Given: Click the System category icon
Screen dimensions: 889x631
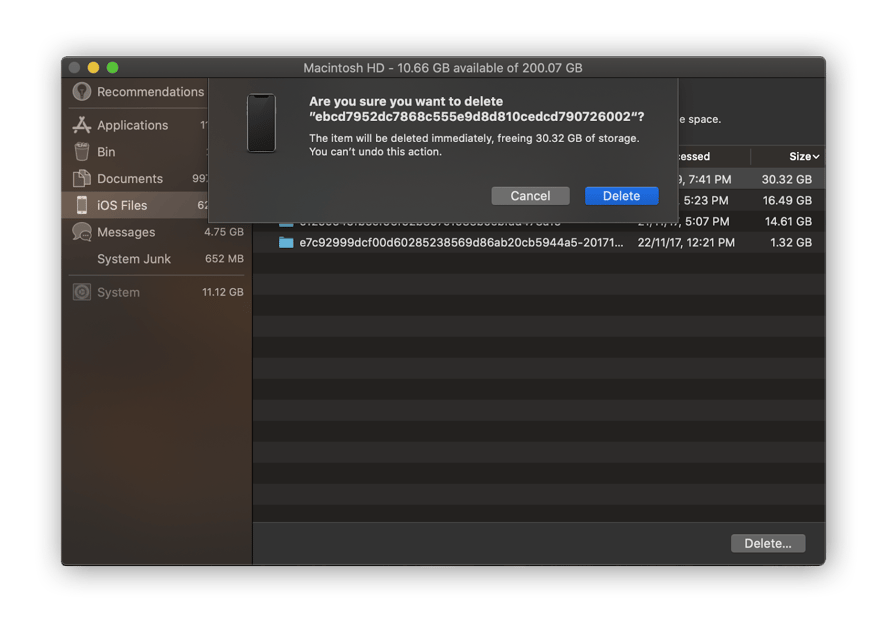Looking at the screenshot, I should click(81, 292).
